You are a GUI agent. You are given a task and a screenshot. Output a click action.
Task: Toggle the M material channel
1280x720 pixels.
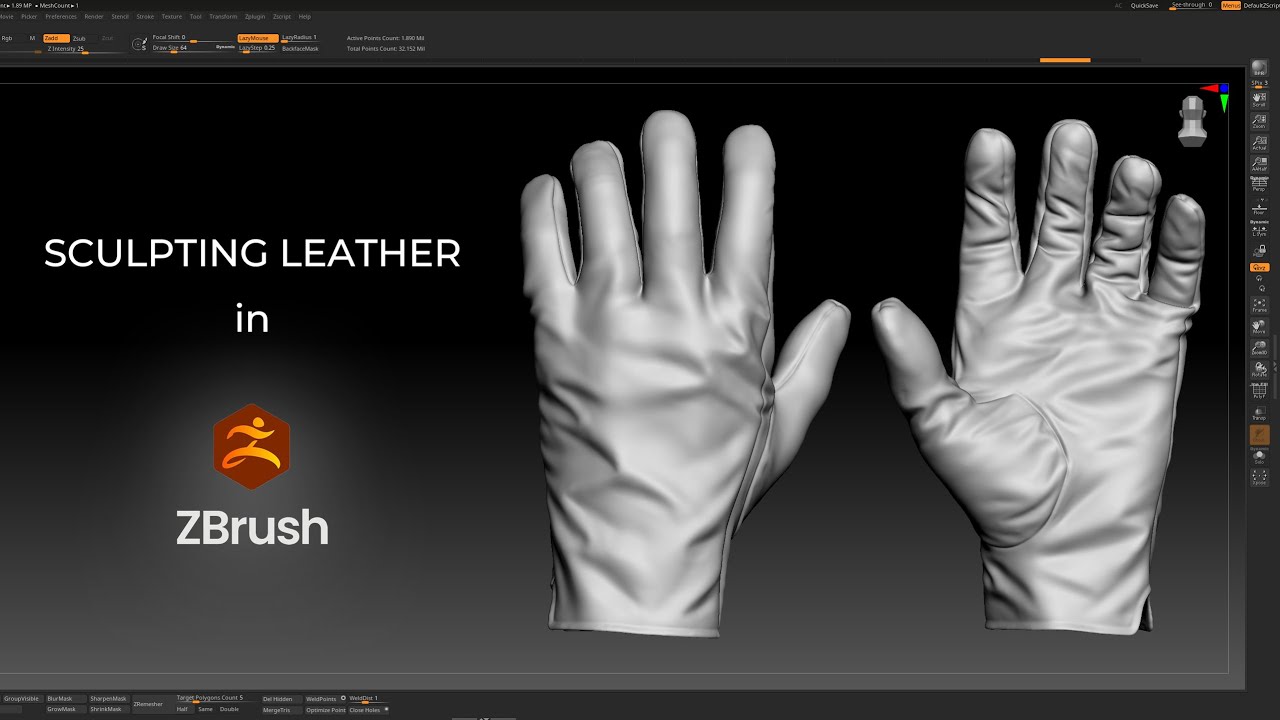[x=32, y=38]
